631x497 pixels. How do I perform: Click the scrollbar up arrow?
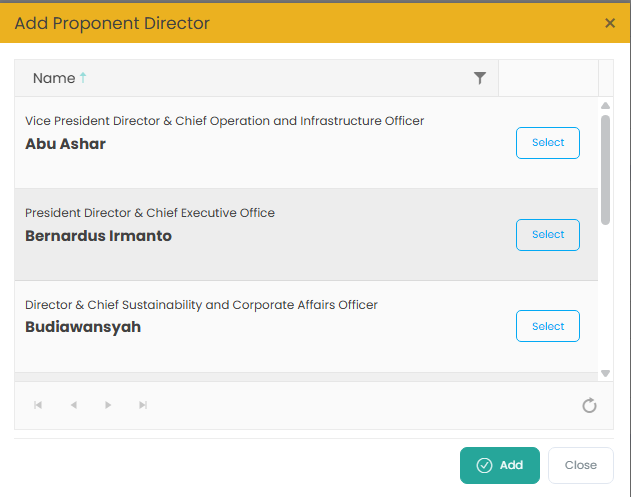605,104
